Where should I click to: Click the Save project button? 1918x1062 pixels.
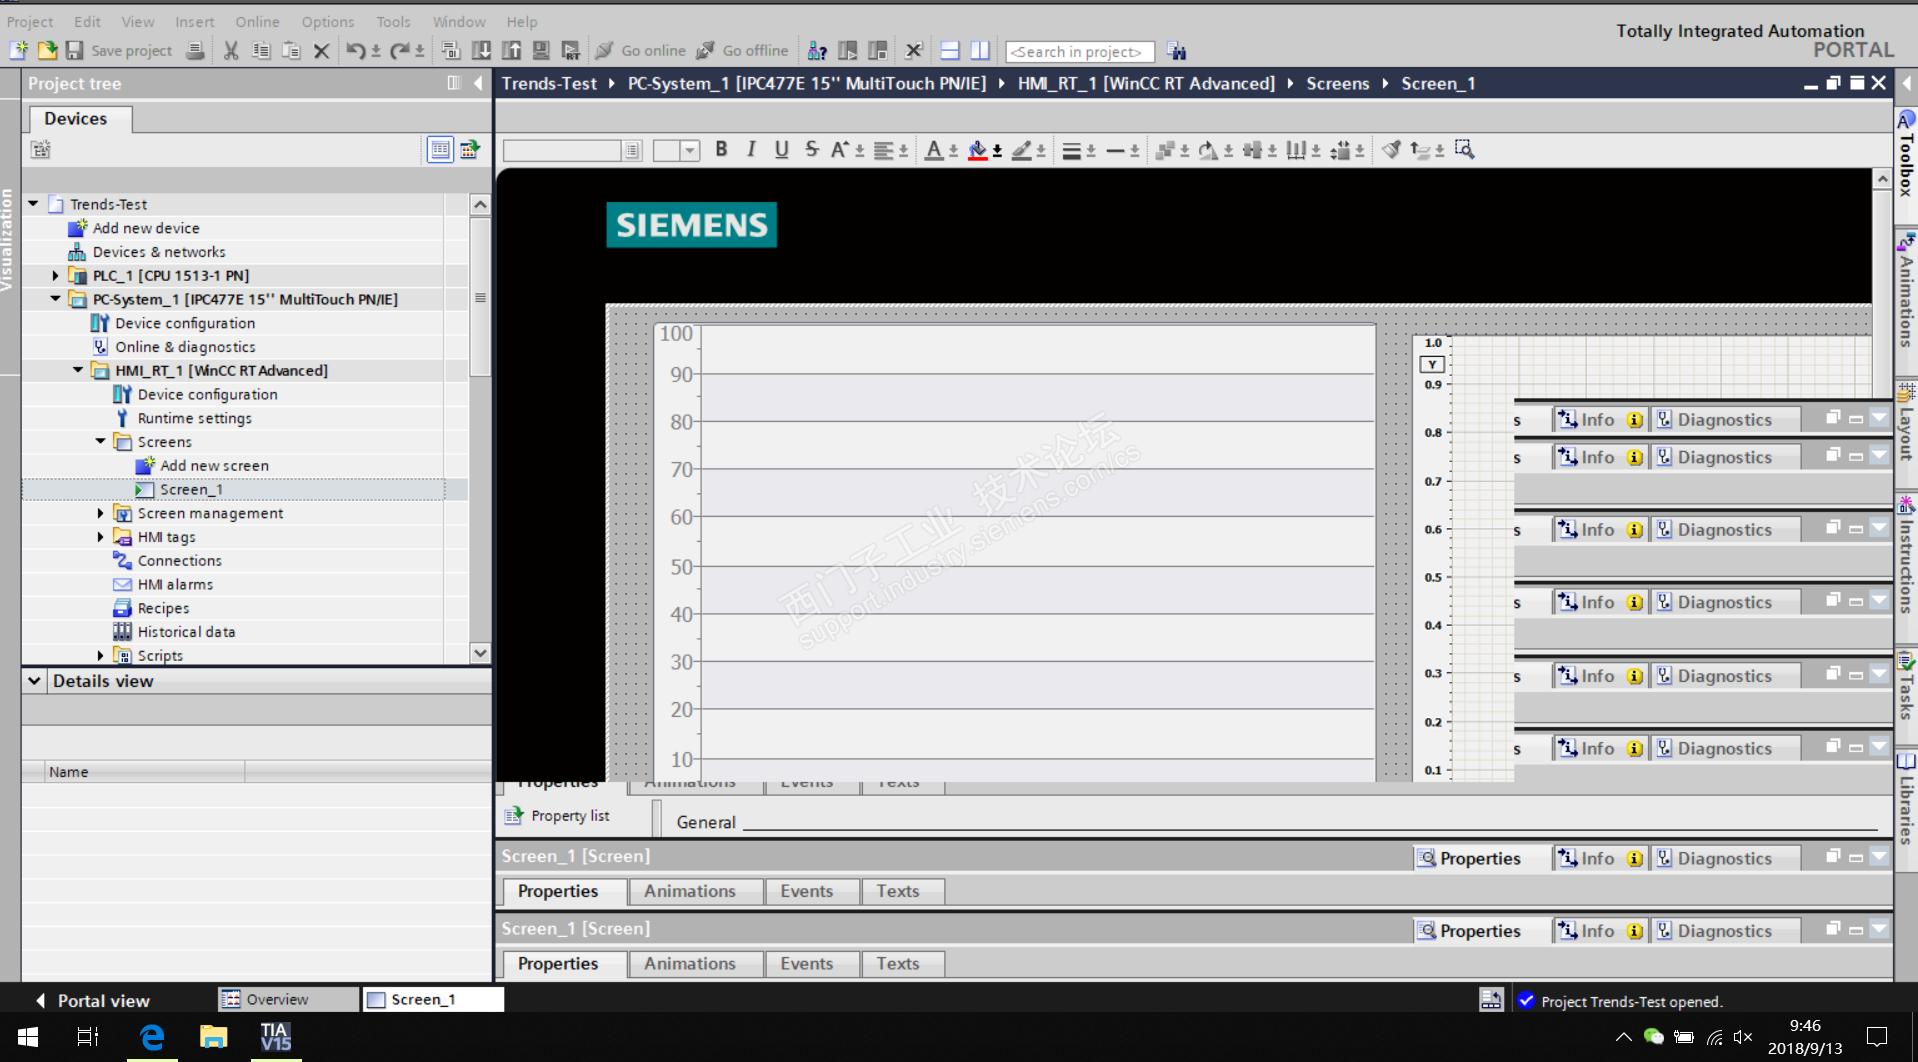pyautogui.click(x=119, y=50)
